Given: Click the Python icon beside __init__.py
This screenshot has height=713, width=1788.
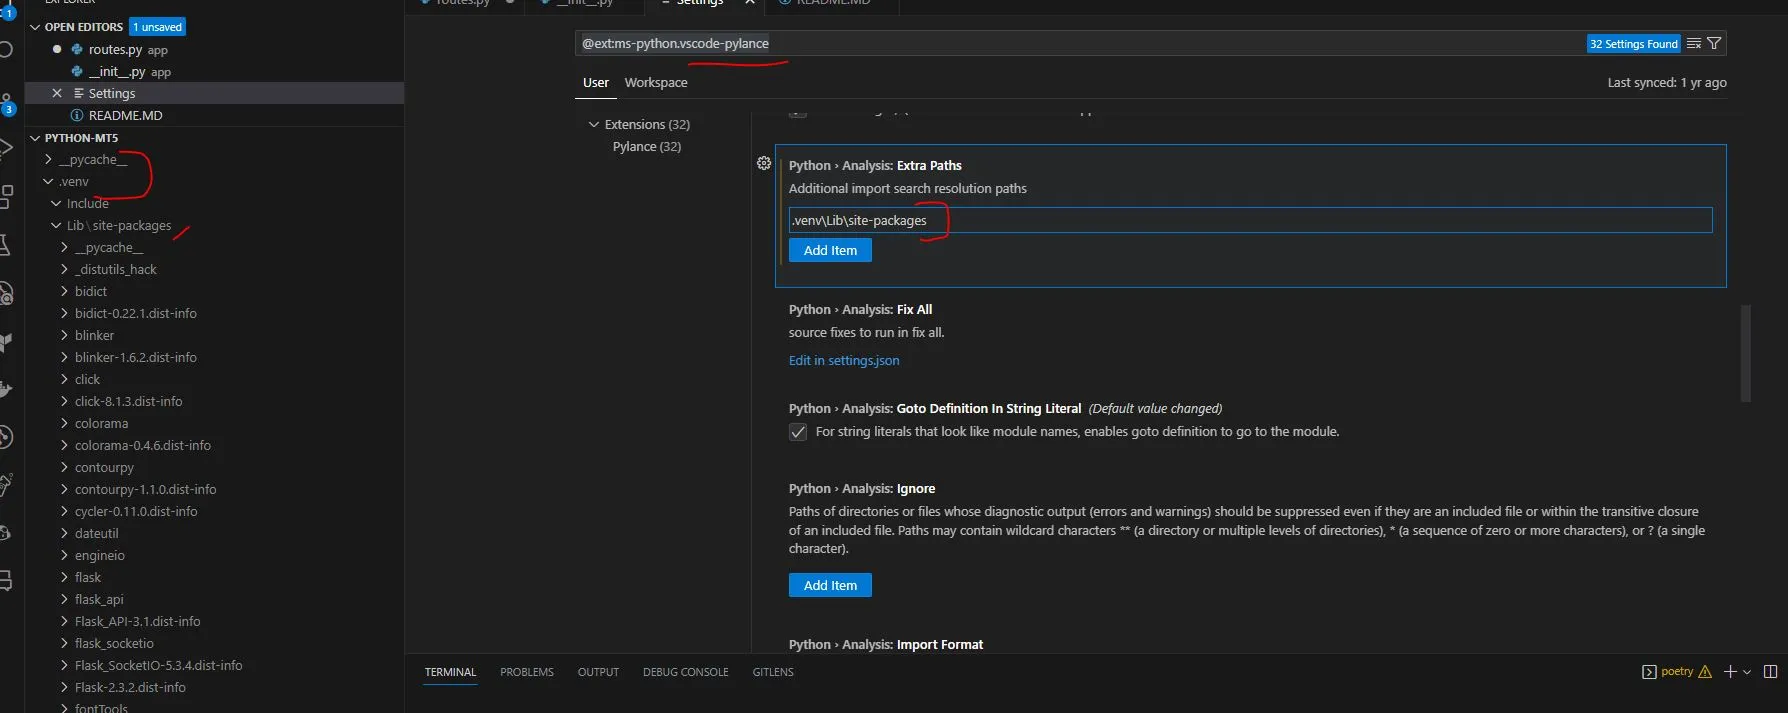Looking at the screenshot, I should [x=77, y=71].
